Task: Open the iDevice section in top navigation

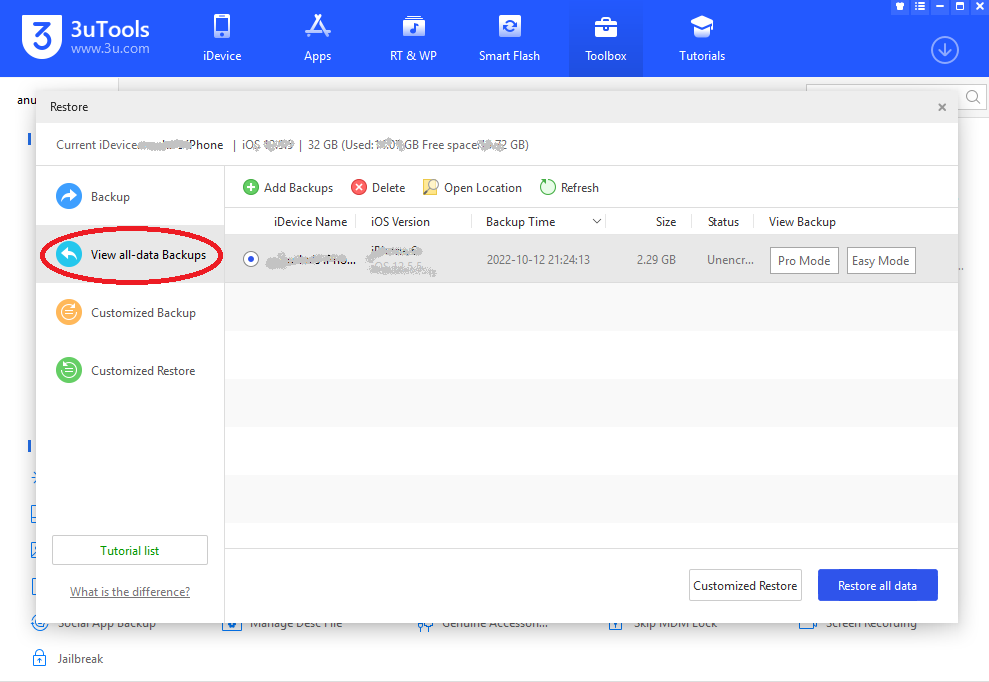Action: [222, 38]
